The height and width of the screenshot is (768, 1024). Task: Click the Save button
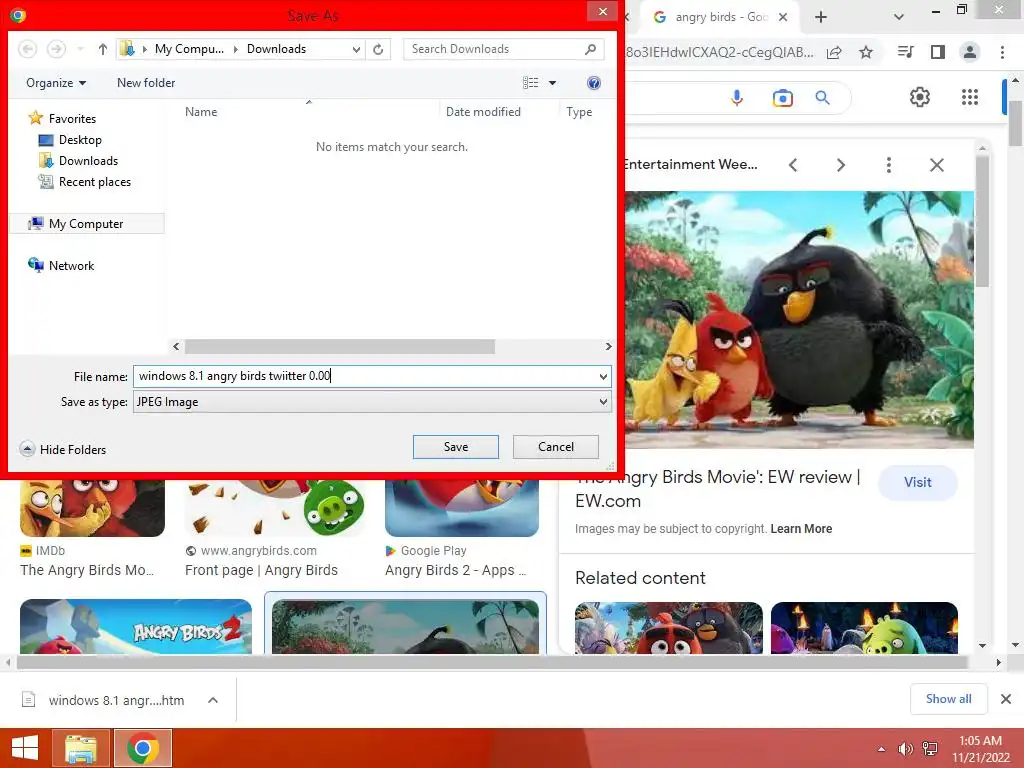[x=456, y=447]
